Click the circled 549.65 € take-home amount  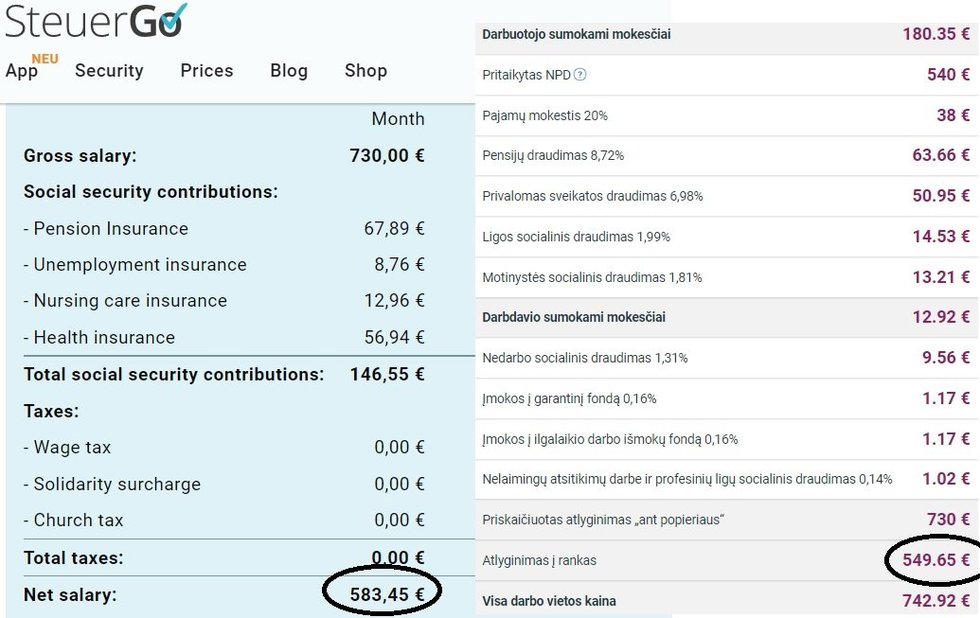(929, 560)
